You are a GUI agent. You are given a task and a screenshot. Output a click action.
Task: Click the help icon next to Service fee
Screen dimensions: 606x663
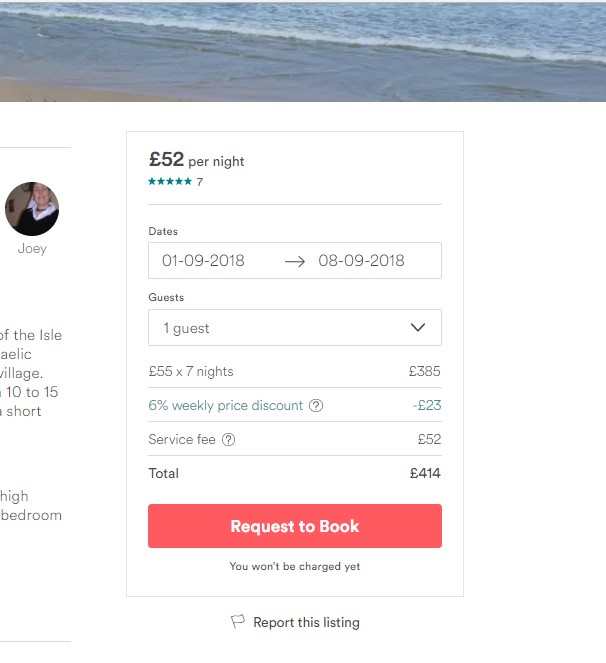point(228,440)
